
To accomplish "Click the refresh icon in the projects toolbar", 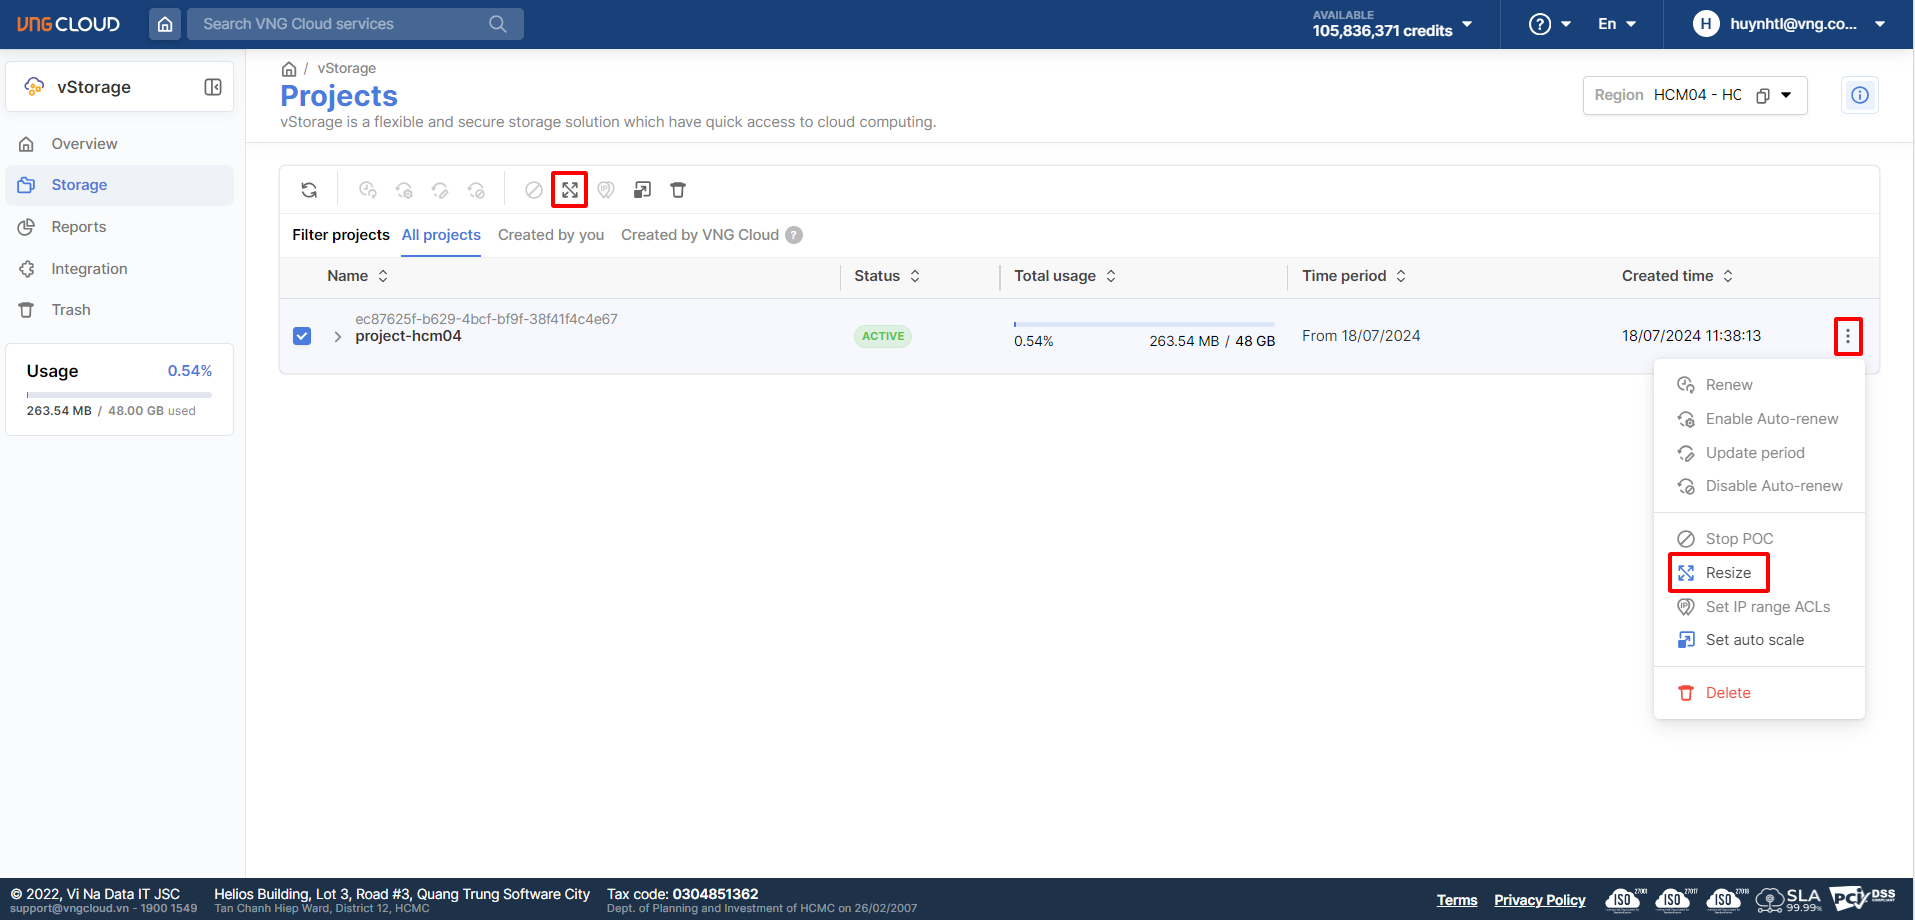I will [x=309, y=190].
